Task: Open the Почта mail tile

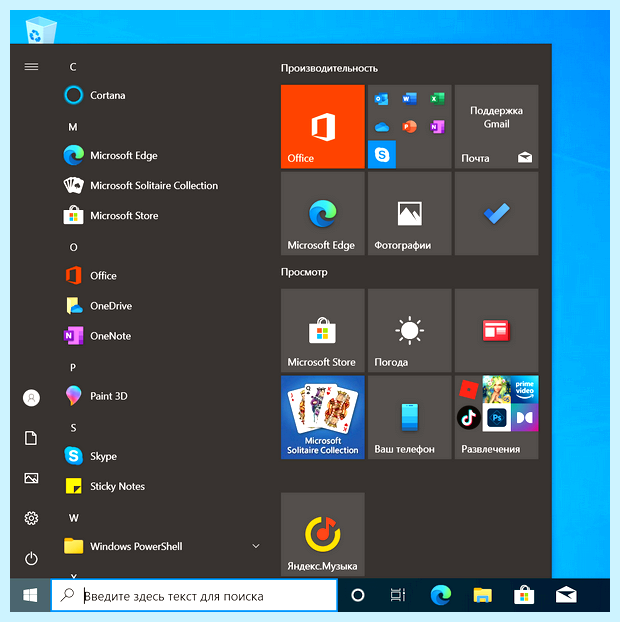Action: [496, 127]
